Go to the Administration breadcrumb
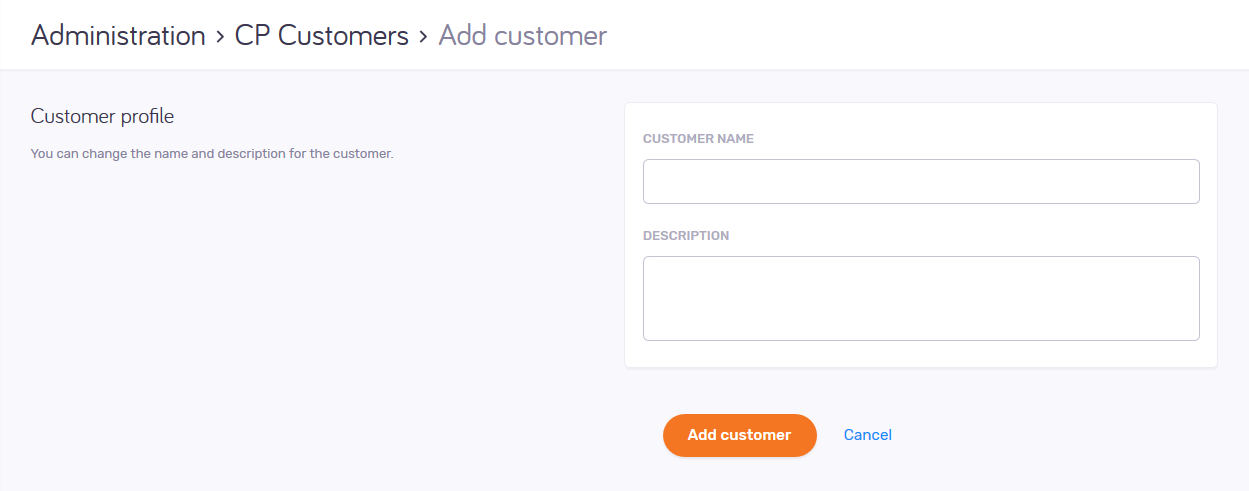 point(118,36)
